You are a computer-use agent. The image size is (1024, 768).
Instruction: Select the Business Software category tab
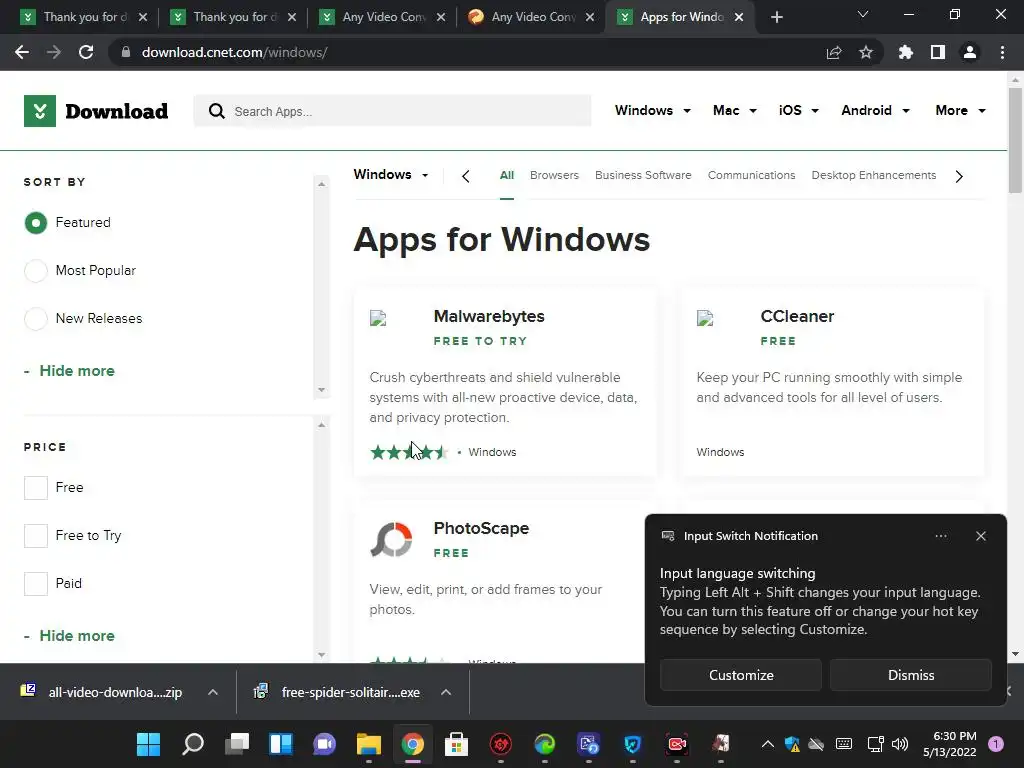(x=643, y=175)
